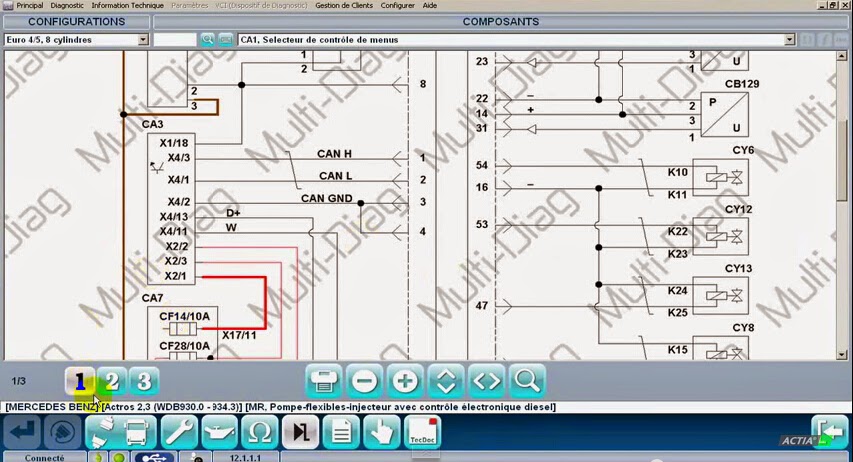Click the CAN L line label
The width and height of the screenshot is (853, 462).
(x=335, y=176)
